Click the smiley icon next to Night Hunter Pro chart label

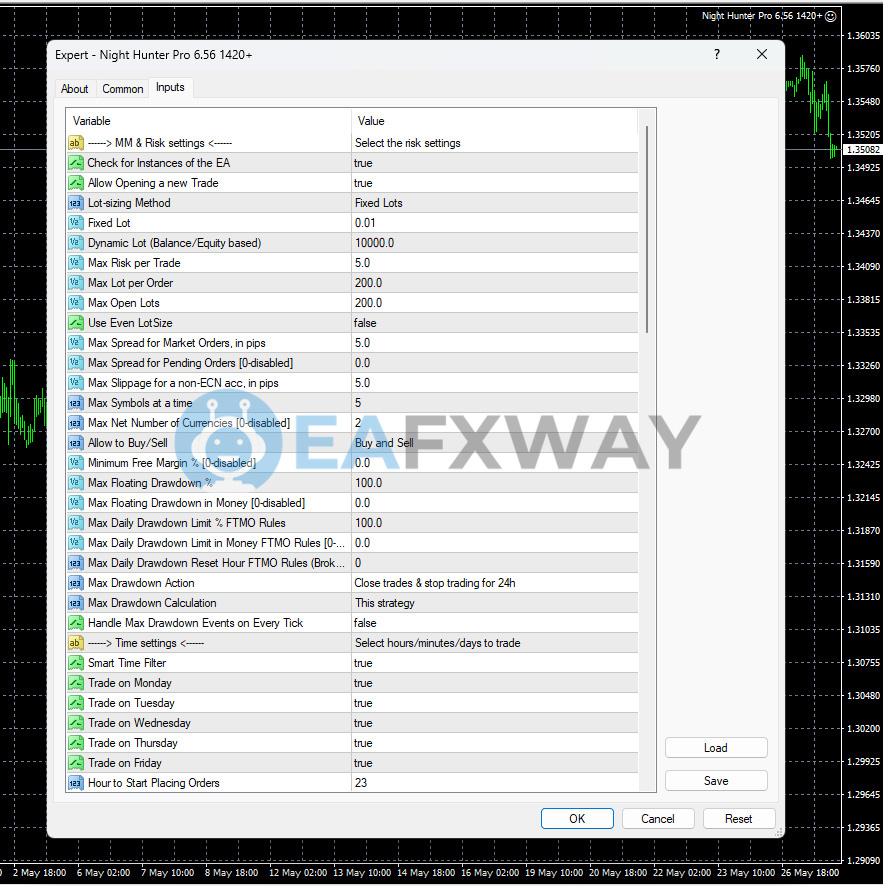[x=830, y=16]
